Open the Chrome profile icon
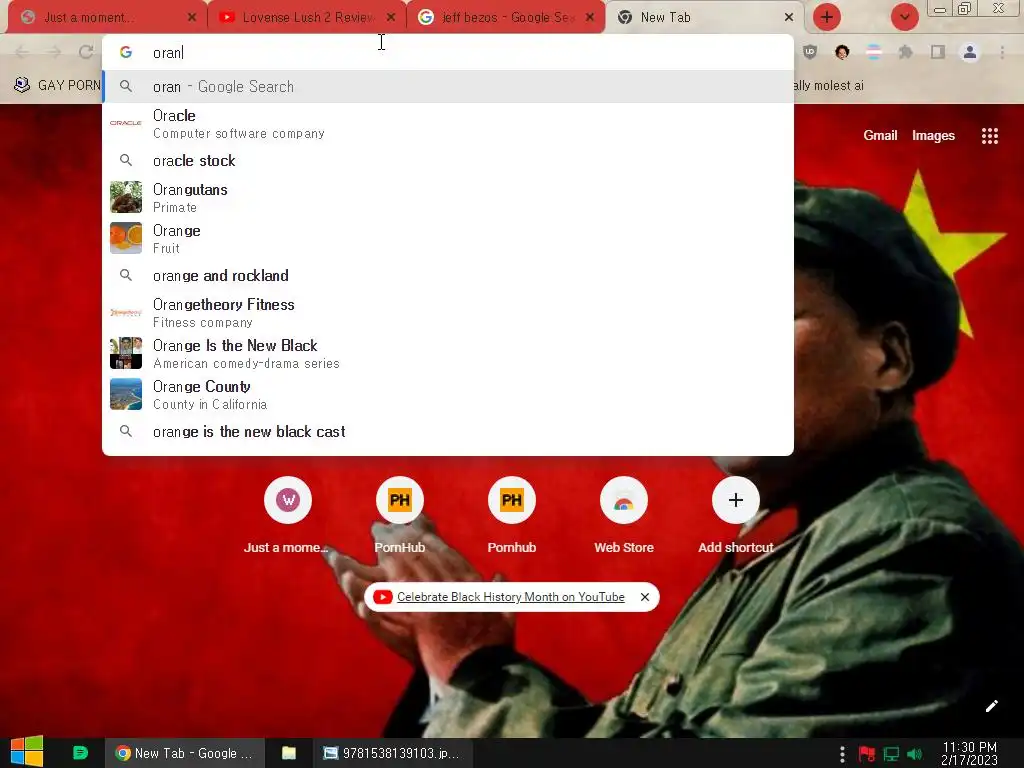 point(970,52)
